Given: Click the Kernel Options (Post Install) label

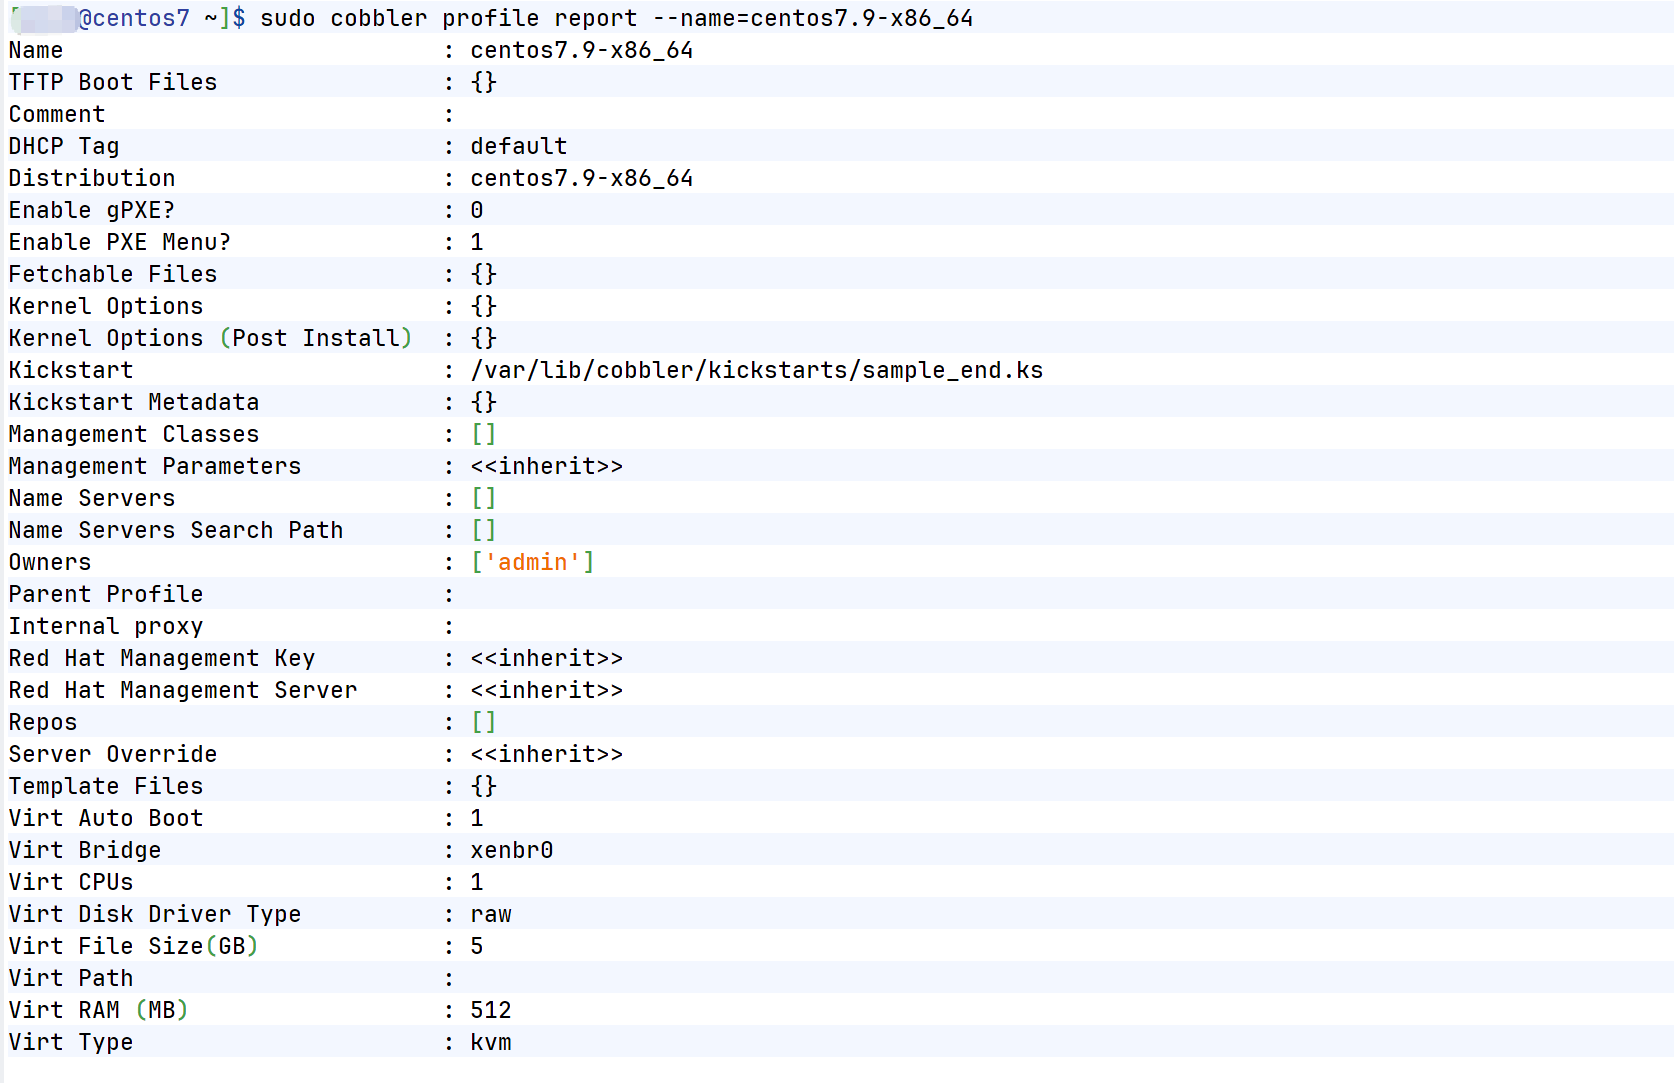Looking at the screenshot, I should 210,338.
